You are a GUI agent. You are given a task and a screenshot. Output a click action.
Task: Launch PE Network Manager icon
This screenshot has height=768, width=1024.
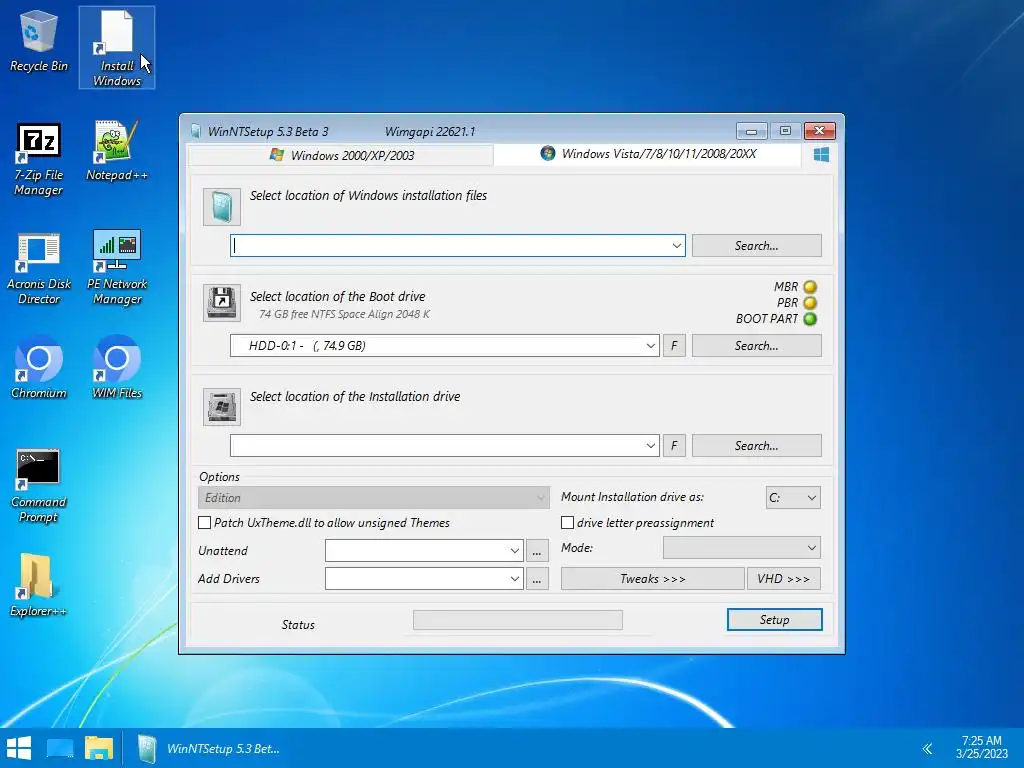click(117, 269)
